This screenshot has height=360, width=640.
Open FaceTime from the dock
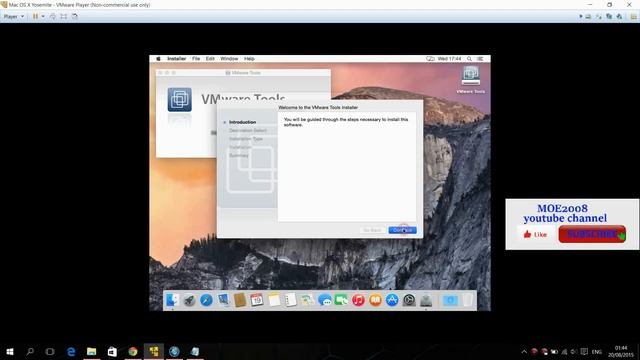341,300
